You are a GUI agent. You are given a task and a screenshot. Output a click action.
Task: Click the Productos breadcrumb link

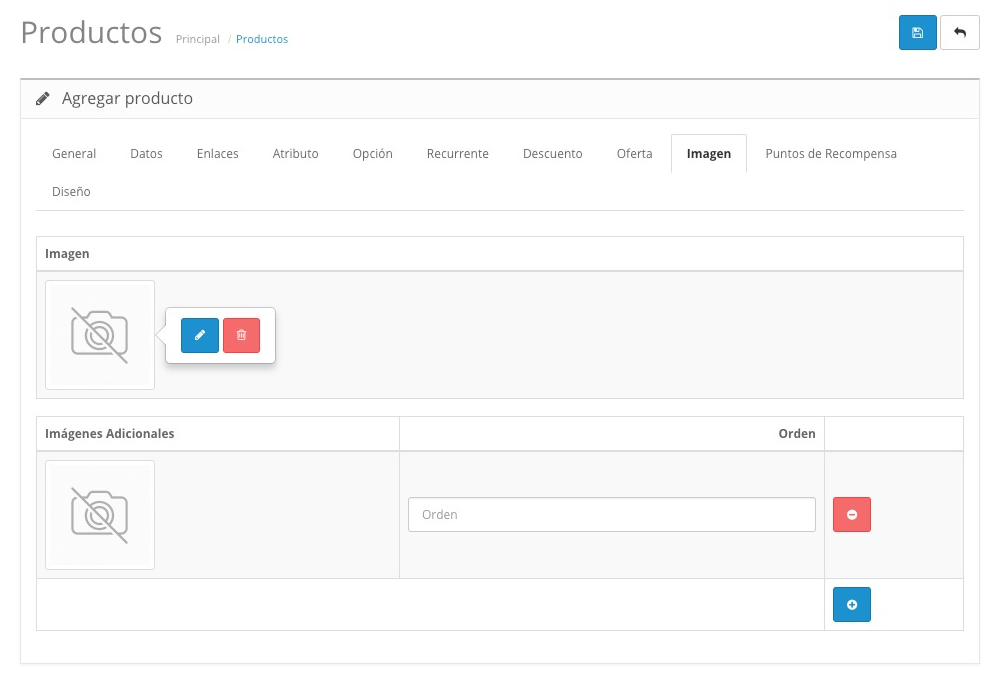[262, 39]
